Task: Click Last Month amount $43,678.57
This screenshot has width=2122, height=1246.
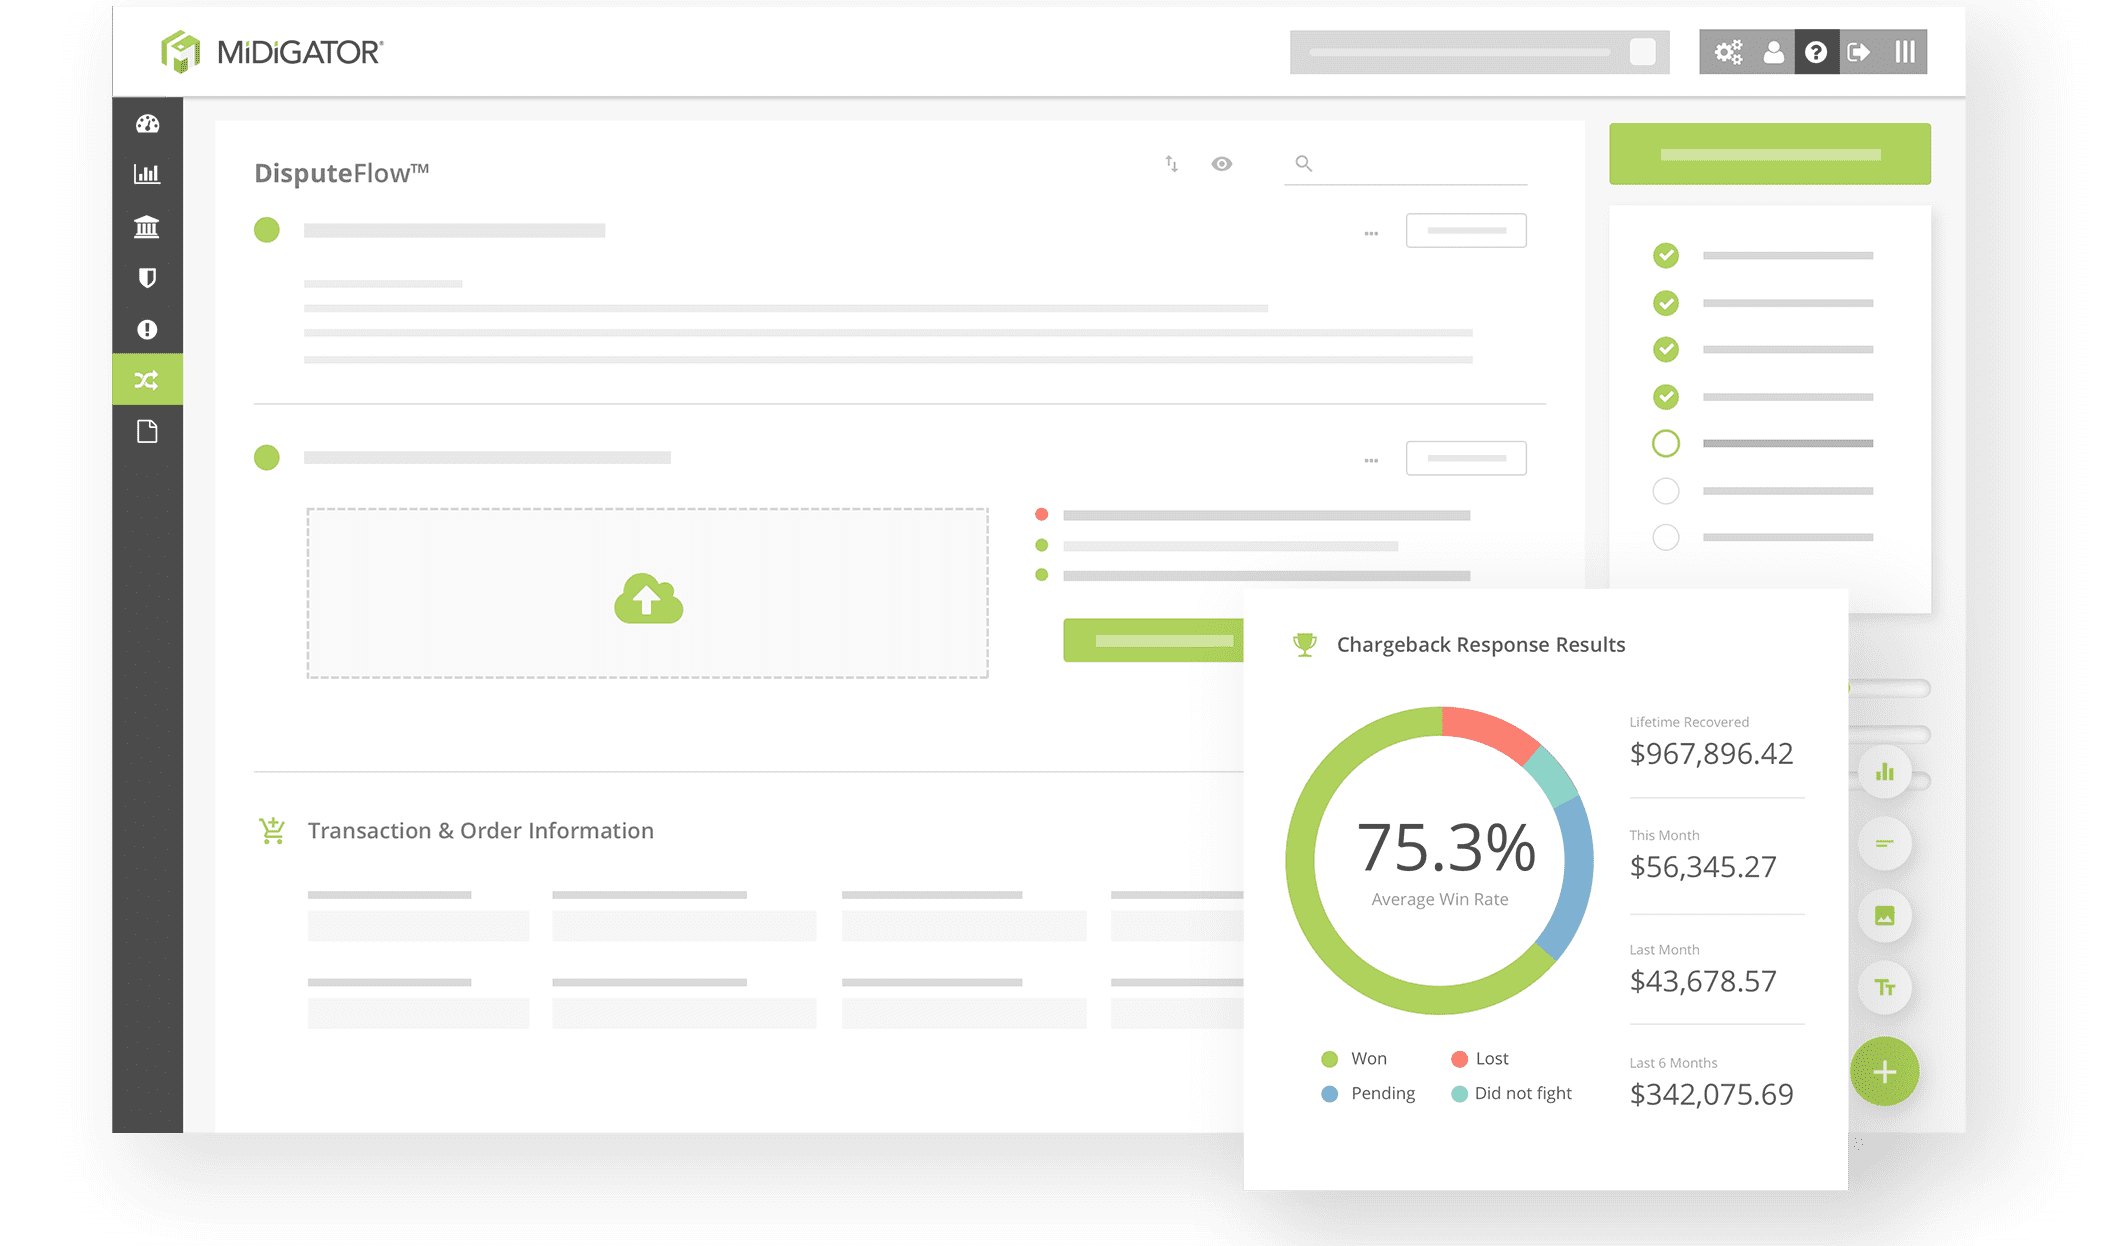Action: 1703,981
